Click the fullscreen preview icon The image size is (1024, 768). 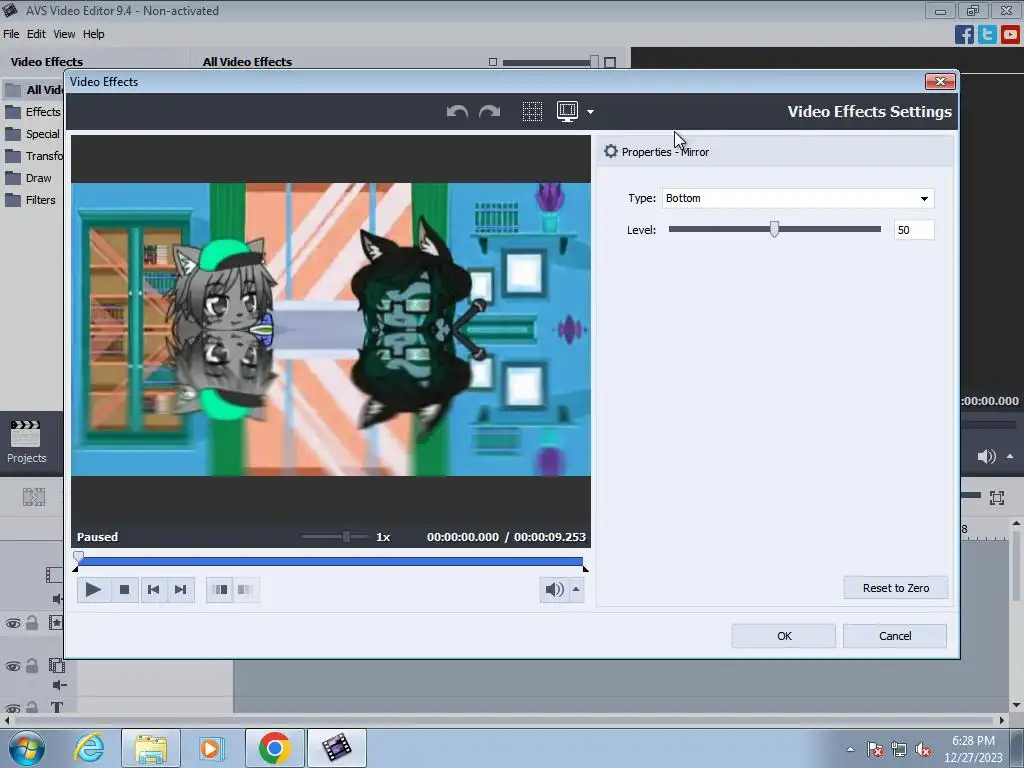point(997,498)
